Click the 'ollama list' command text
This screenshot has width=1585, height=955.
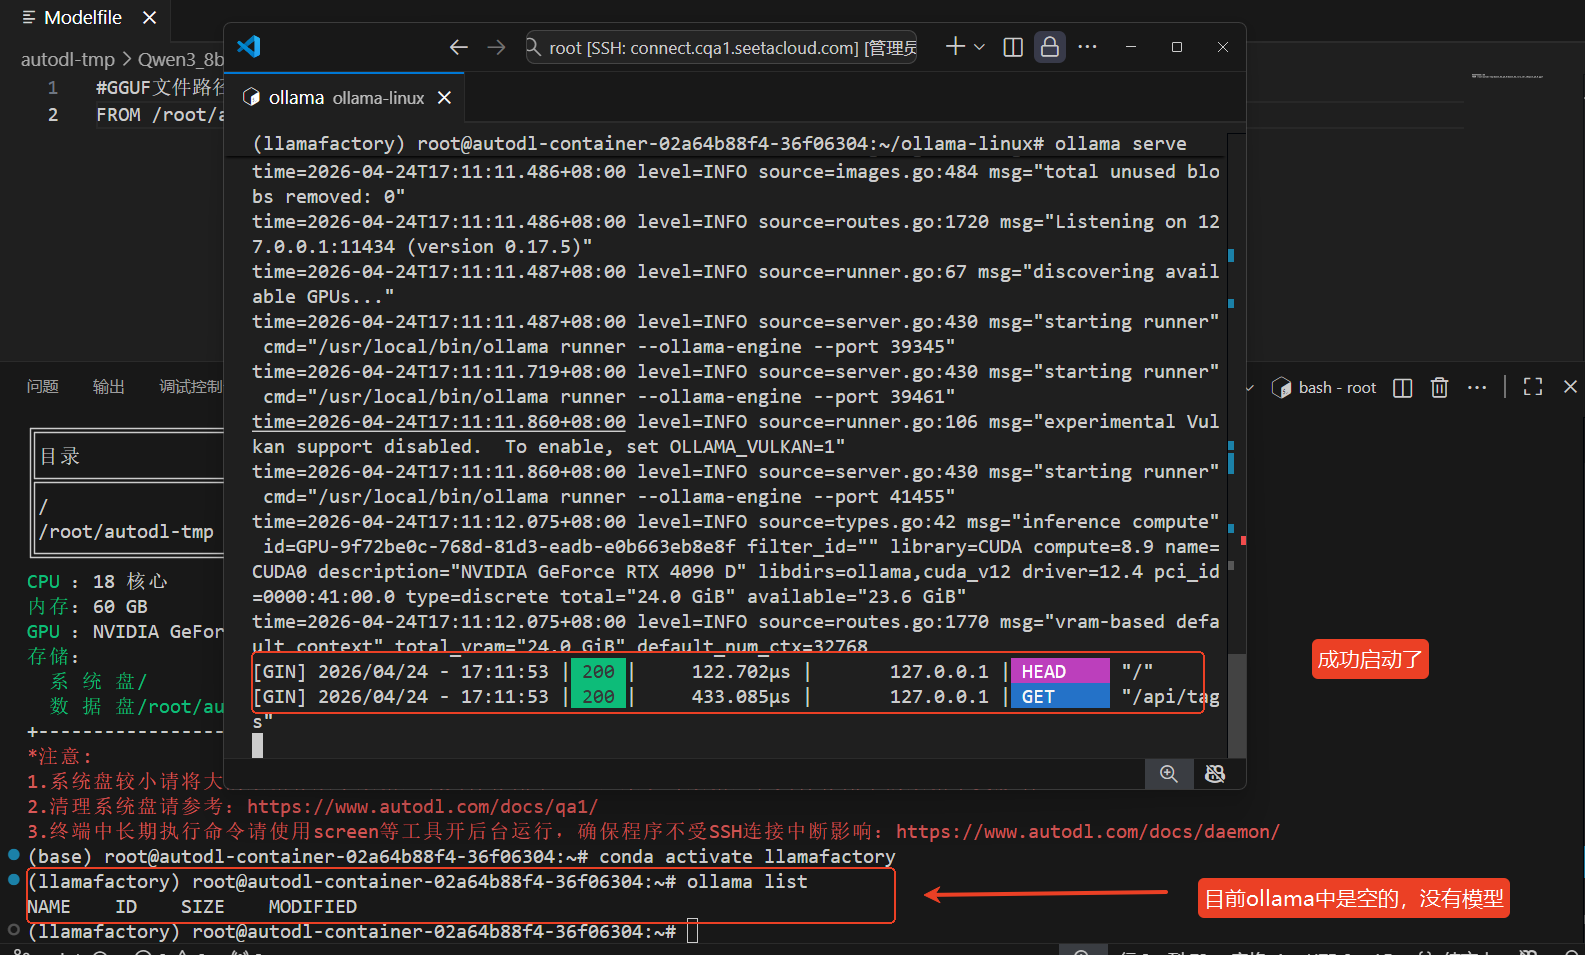tap(747, 882)
